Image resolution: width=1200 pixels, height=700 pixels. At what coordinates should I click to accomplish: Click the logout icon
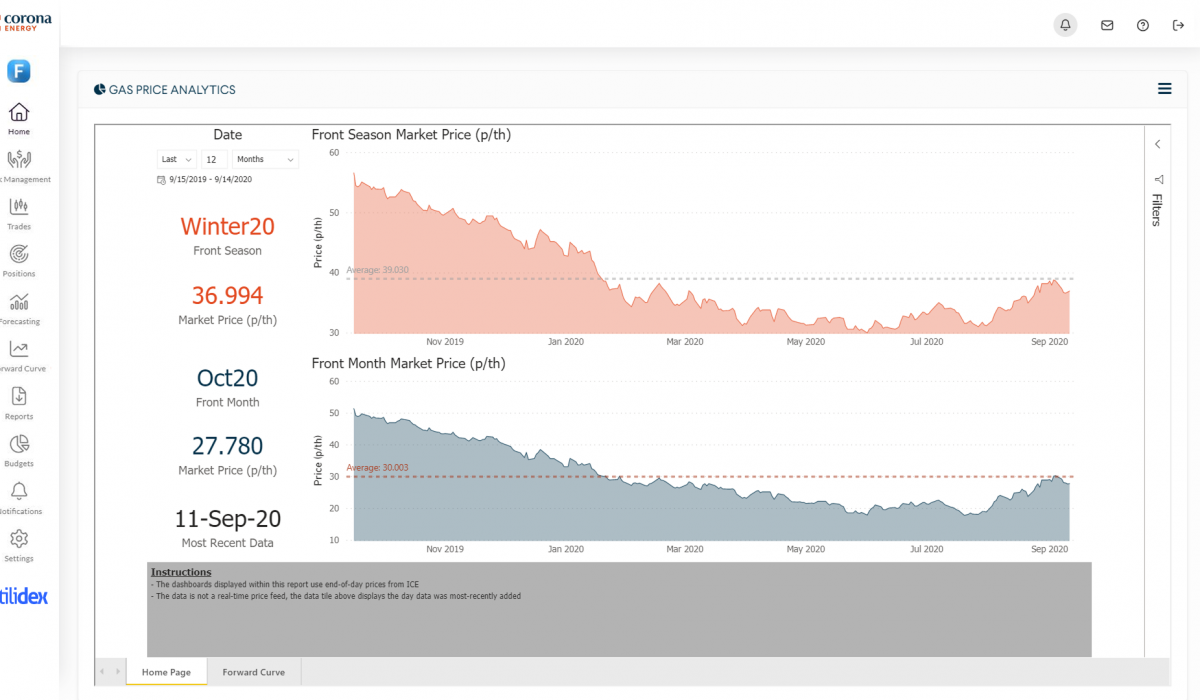pyautogui.click(x=1178, y=25)
